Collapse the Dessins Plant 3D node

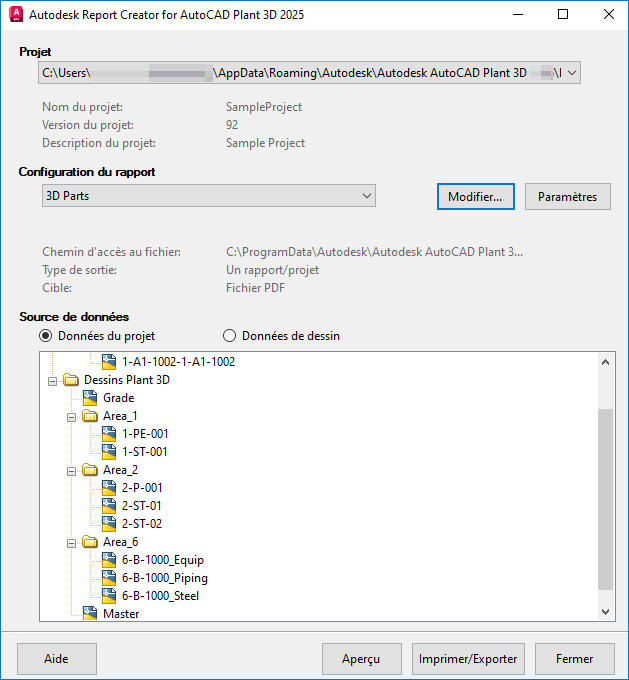click(x=52, y=381)
